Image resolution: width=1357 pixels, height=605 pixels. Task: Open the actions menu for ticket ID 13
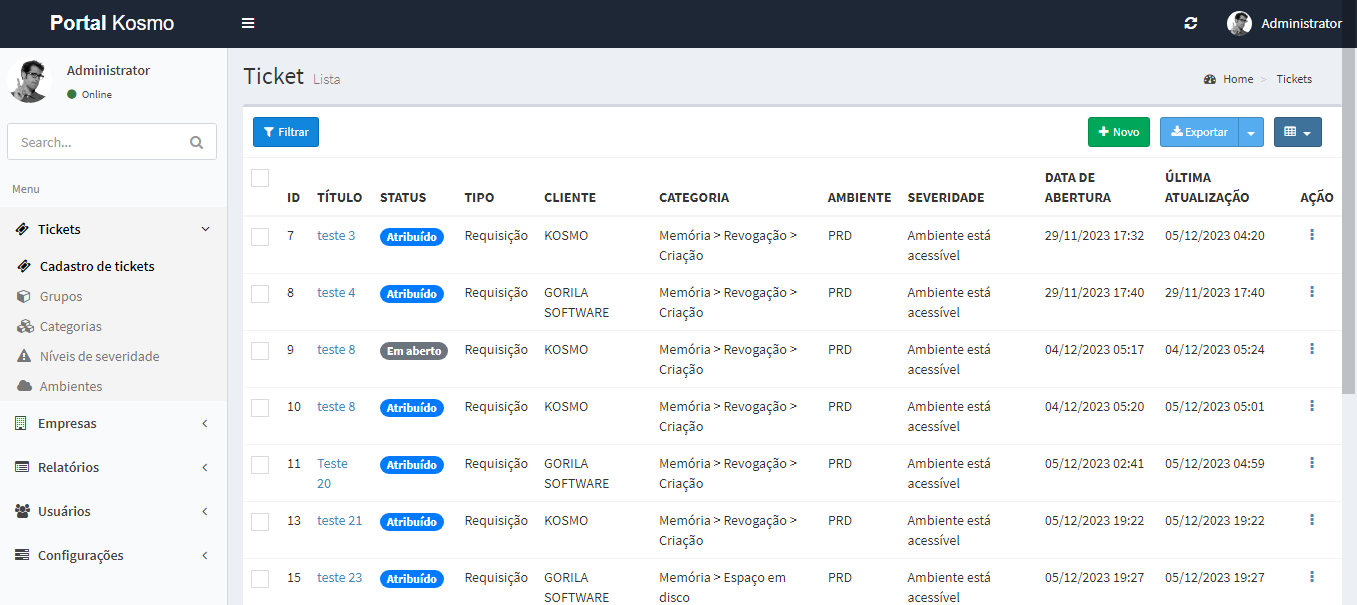click(x=1311, y=520)
